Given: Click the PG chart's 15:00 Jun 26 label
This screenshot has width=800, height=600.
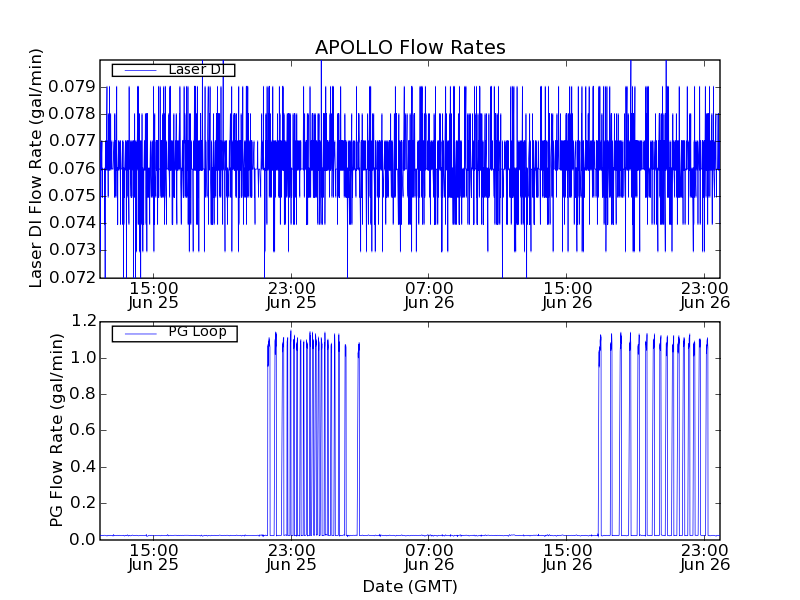Looking at the screenshot, I should click(567, 558).
